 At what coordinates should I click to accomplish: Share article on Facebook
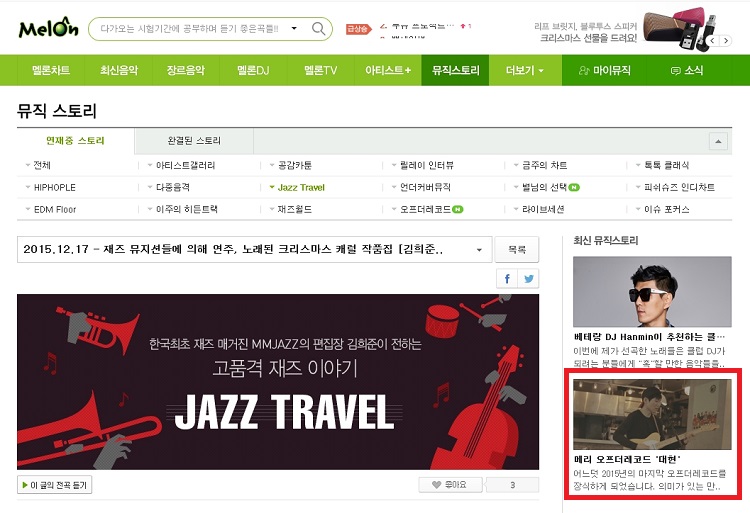pyautogui.click(x=507, y=279)
